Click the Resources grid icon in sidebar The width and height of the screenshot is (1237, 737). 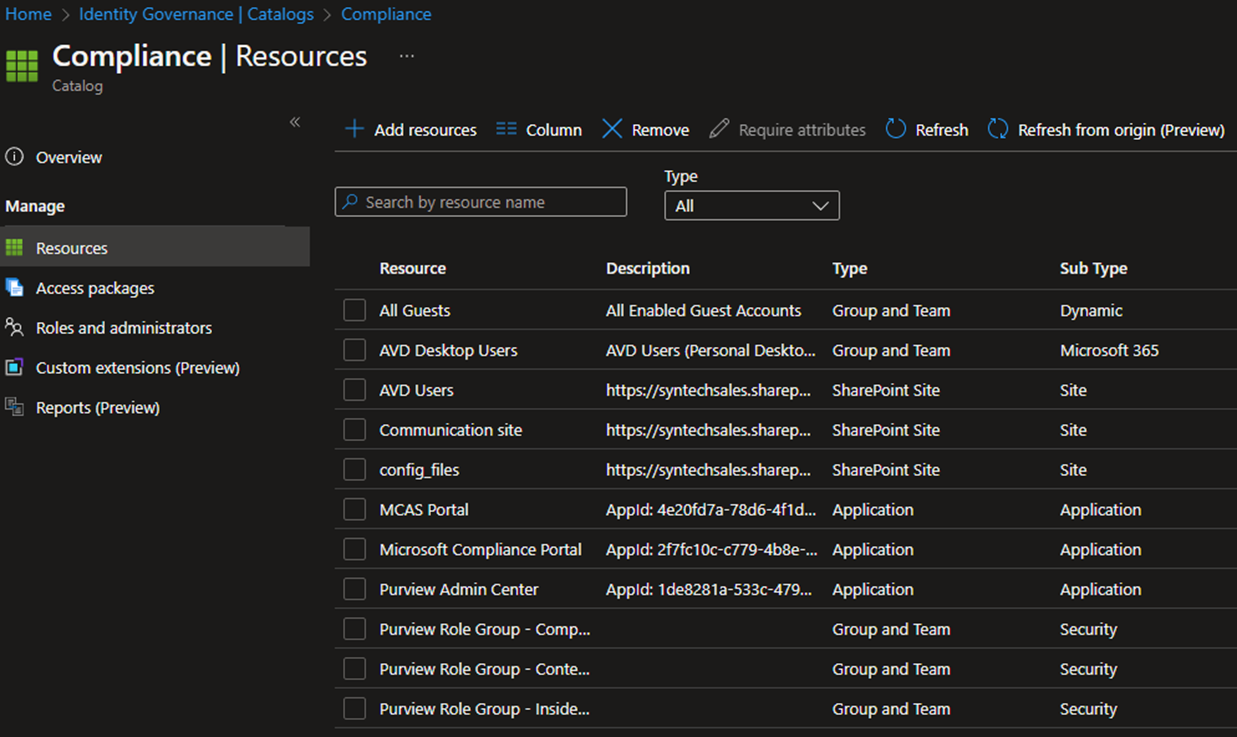[14, 248]
